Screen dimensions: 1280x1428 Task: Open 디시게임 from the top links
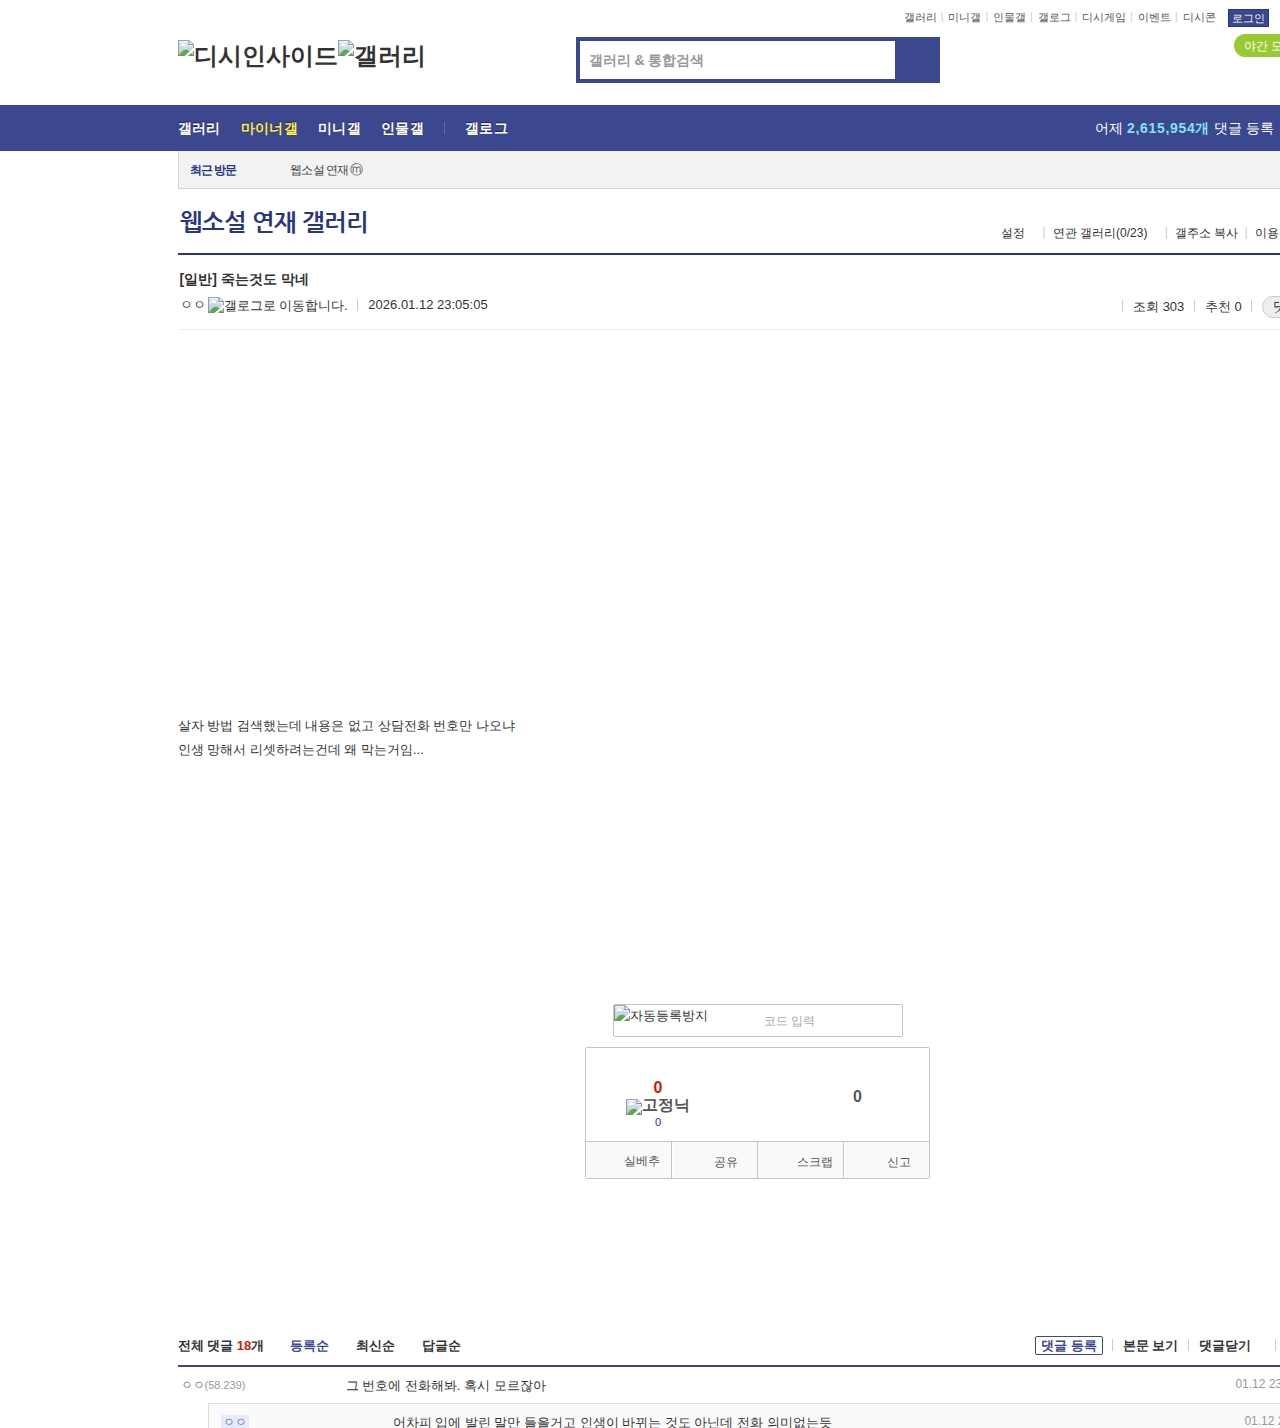click(x=1104, y=18)
